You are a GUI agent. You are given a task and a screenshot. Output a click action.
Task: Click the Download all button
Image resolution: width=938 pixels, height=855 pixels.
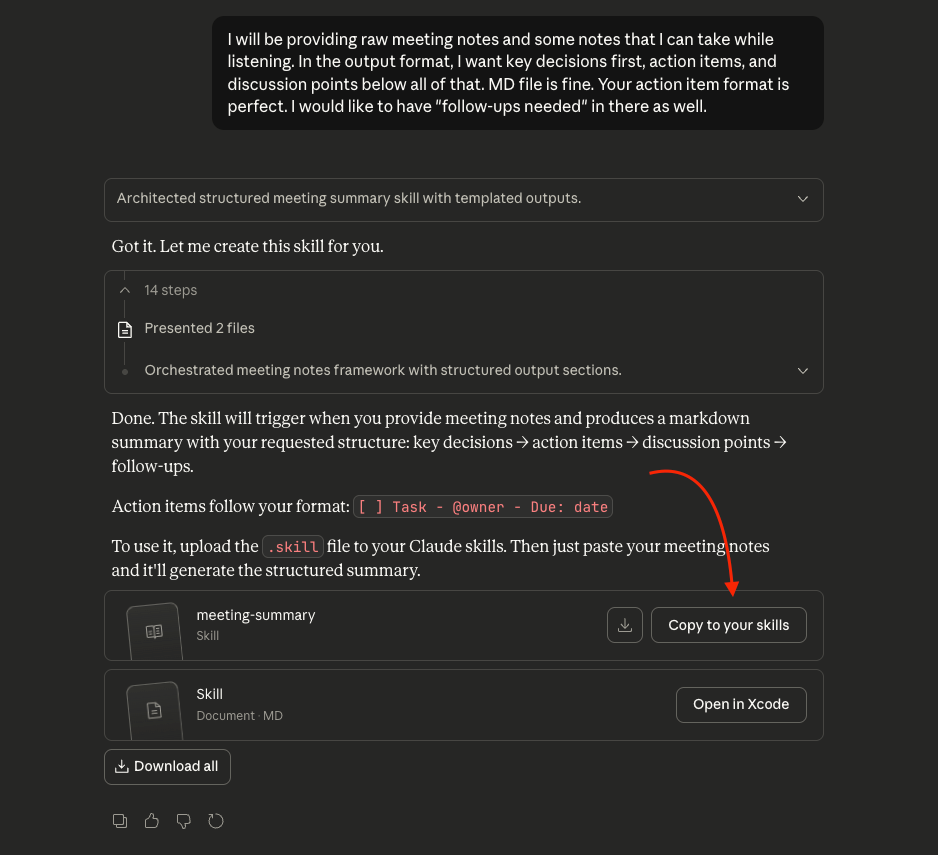[168, 766]
